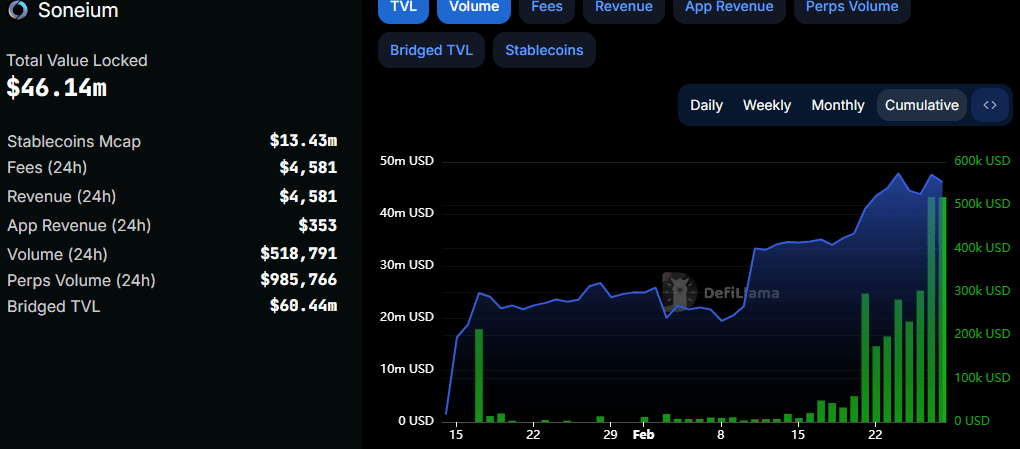The width and height of the screenshot is (1020, 449).
Task: Enable Bridged TVL chart metric
Action: pyautogui.click(x=431, y=50)
